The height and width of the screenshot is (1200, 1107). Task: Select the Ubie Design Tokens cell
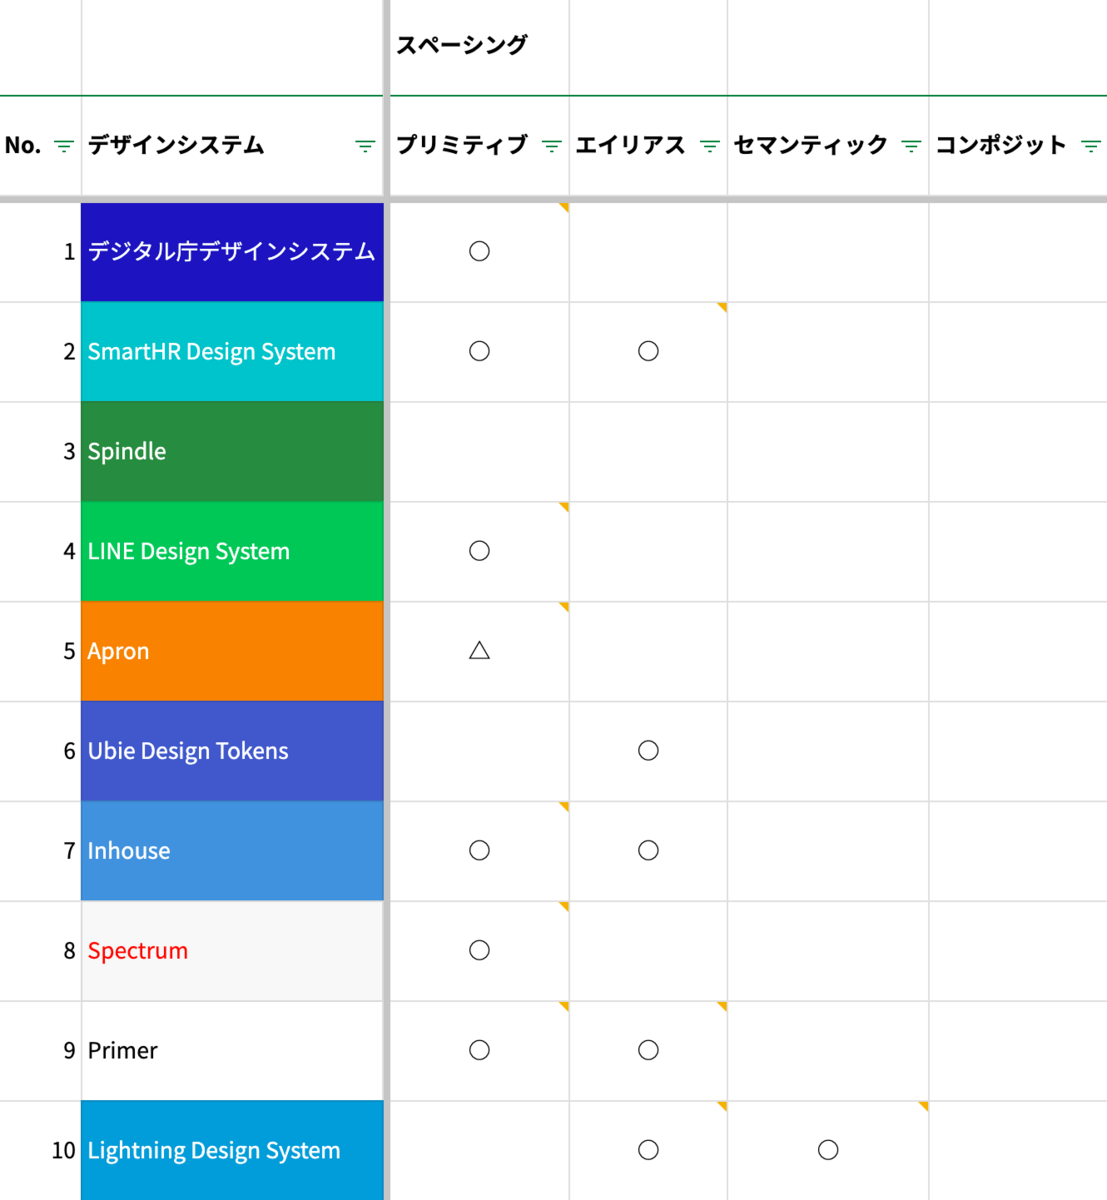click(232, 752)
